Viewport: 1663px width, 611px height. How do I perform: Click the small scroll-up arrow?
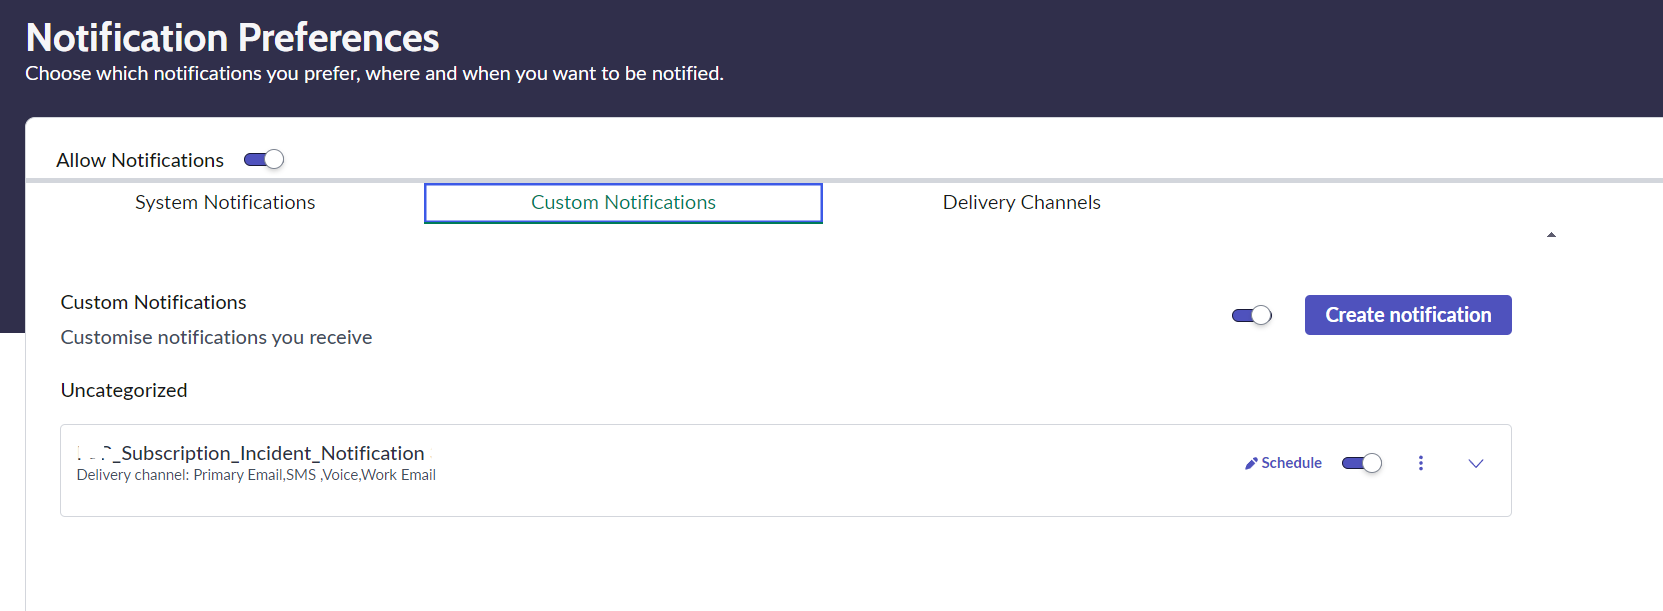[x=1551, y=235]
